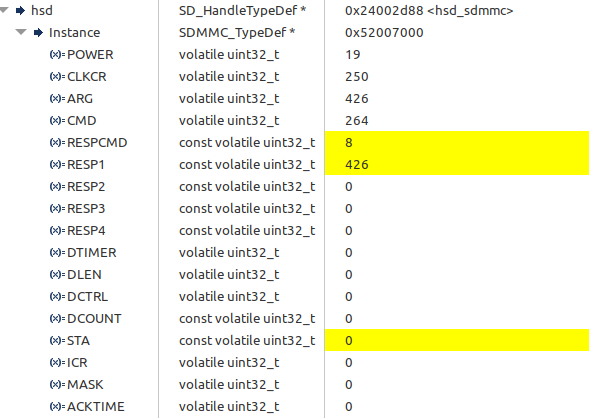
Task: Click the variable icon next to STA
Action: (x=57, y=341)
